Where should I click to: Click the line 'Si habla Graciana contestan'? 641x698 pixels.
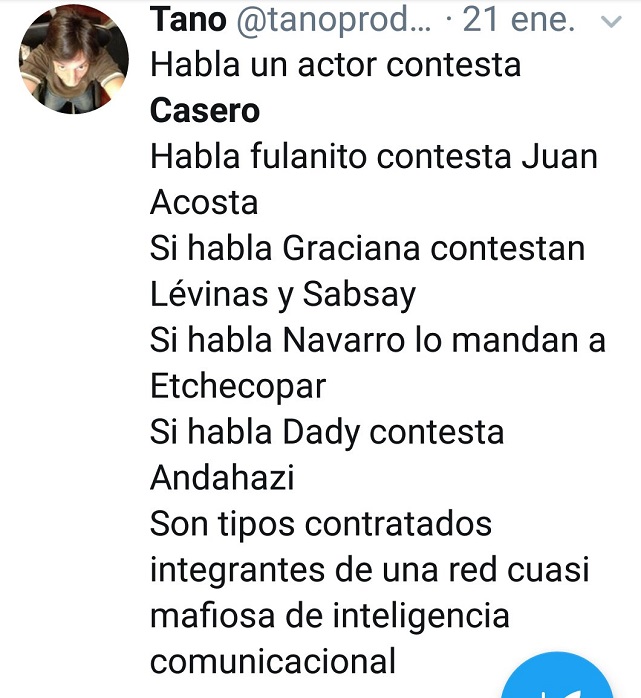tap(367, 248)
